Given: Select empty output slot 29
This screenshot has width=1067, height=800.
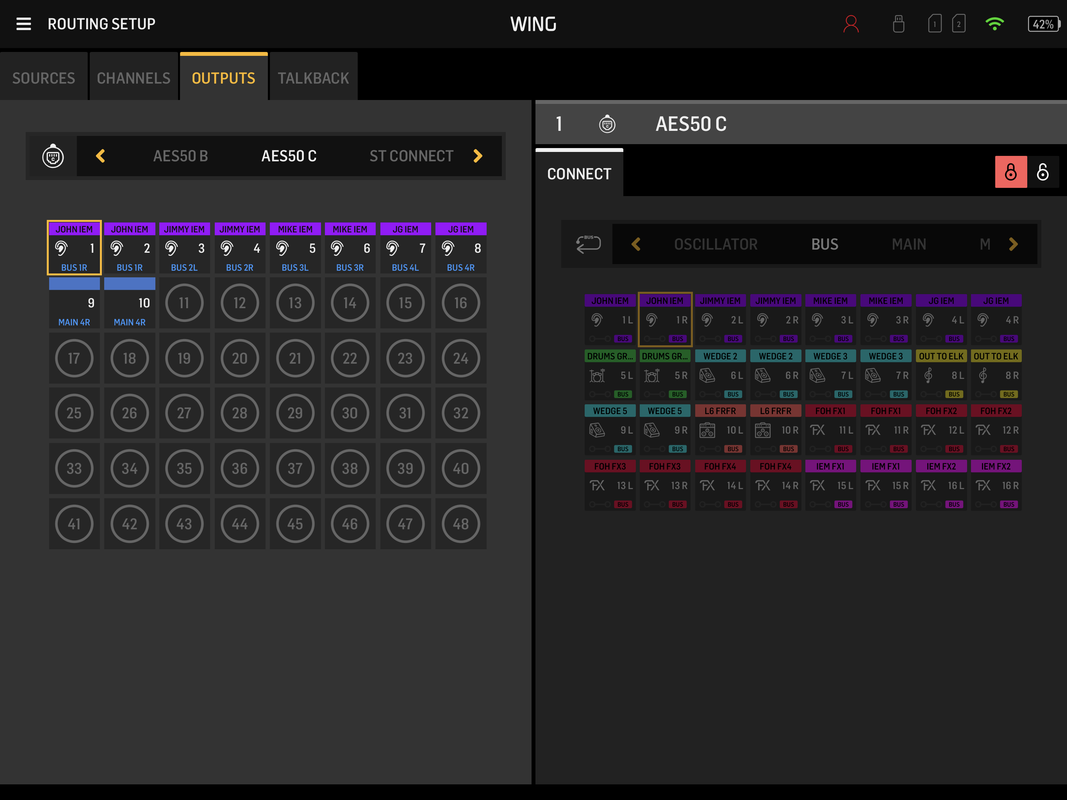Looking at the screenshot, I should coord(295,413).
